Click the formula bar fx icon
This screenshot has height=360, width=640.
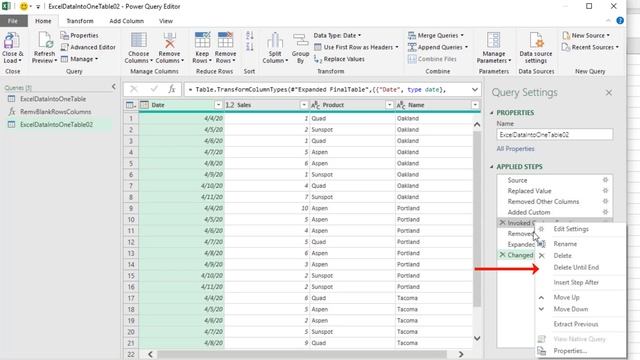tap(171, 89)
